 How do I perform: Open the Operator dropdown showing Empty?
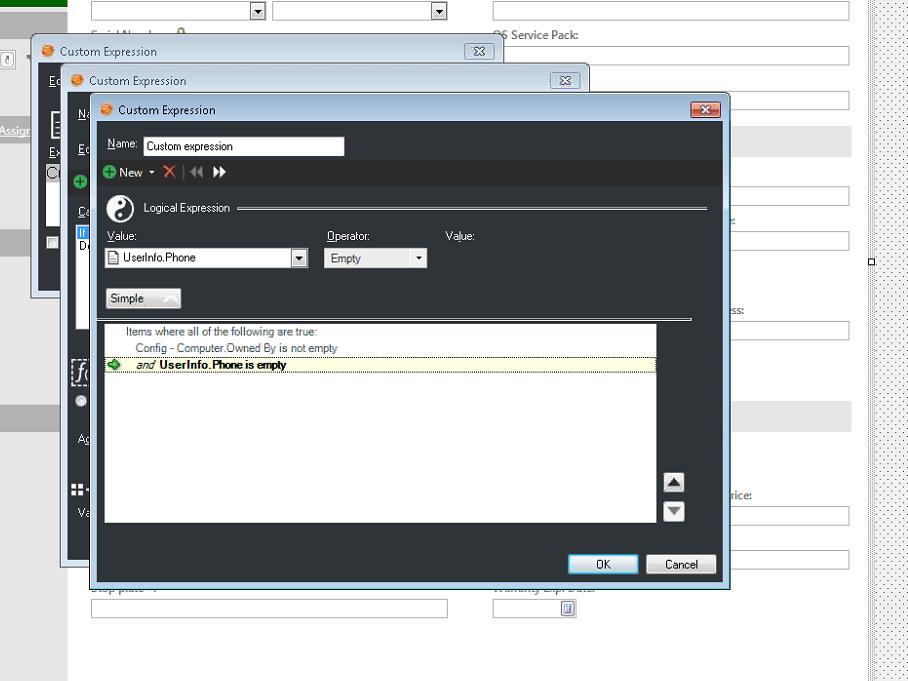417,258
